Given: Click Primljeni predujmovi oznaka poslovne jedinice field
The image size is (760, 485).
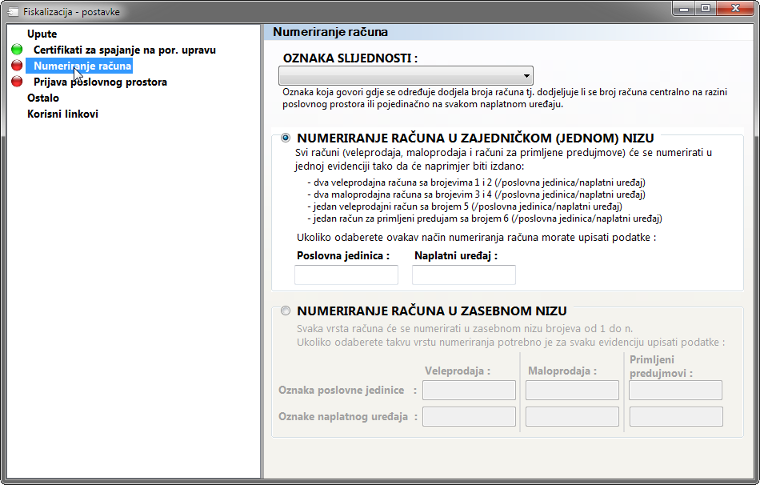Looking at the screenshot, I should pos(676,390).
